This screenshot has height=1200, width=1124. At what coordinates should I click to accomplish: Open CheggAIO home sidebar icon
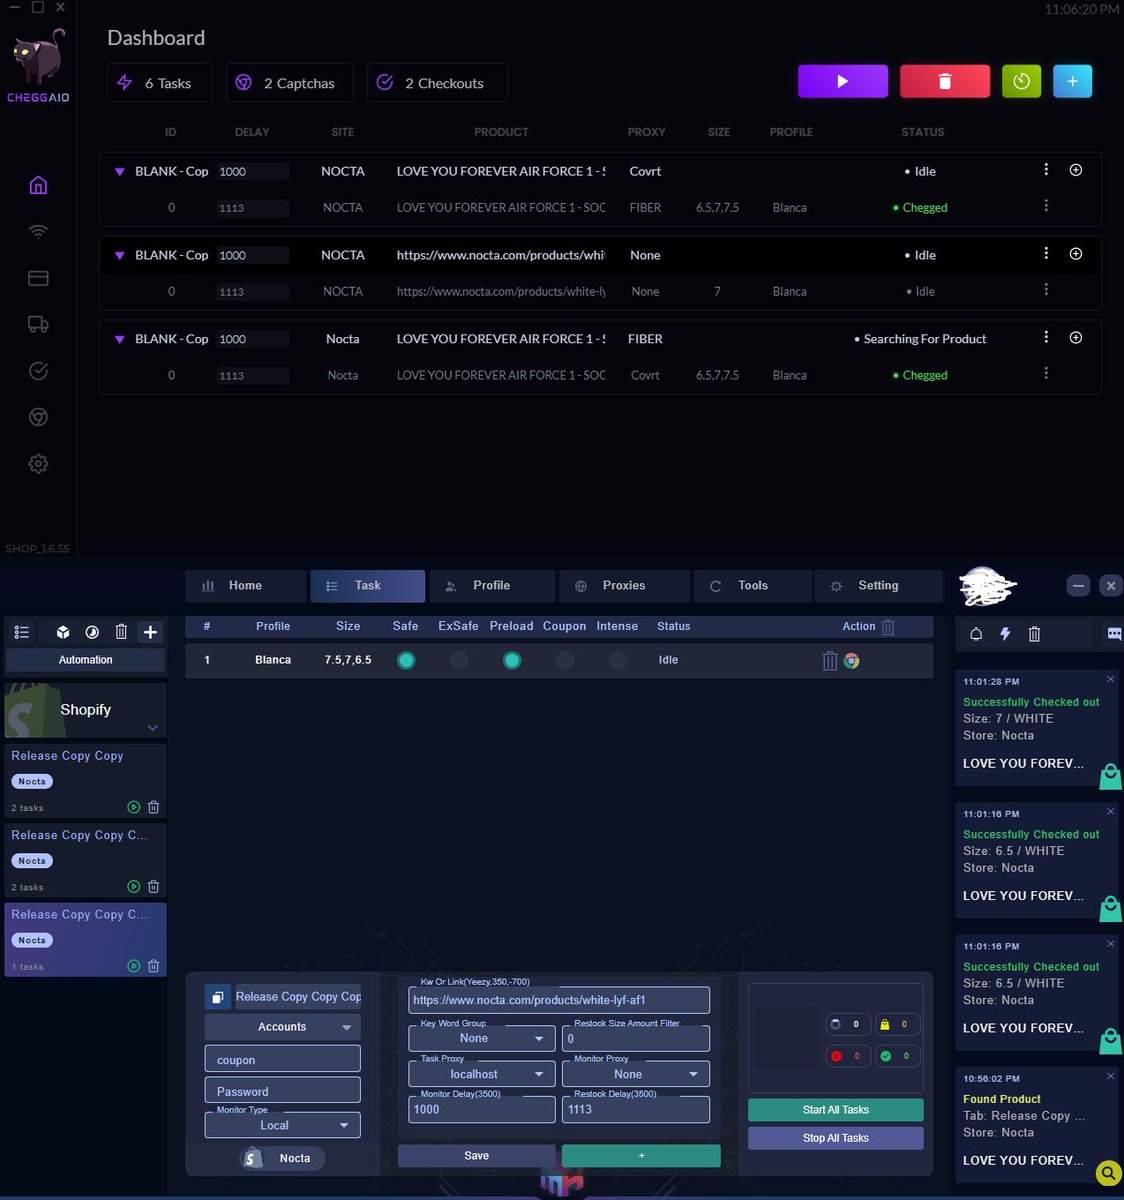pos(38,185)
